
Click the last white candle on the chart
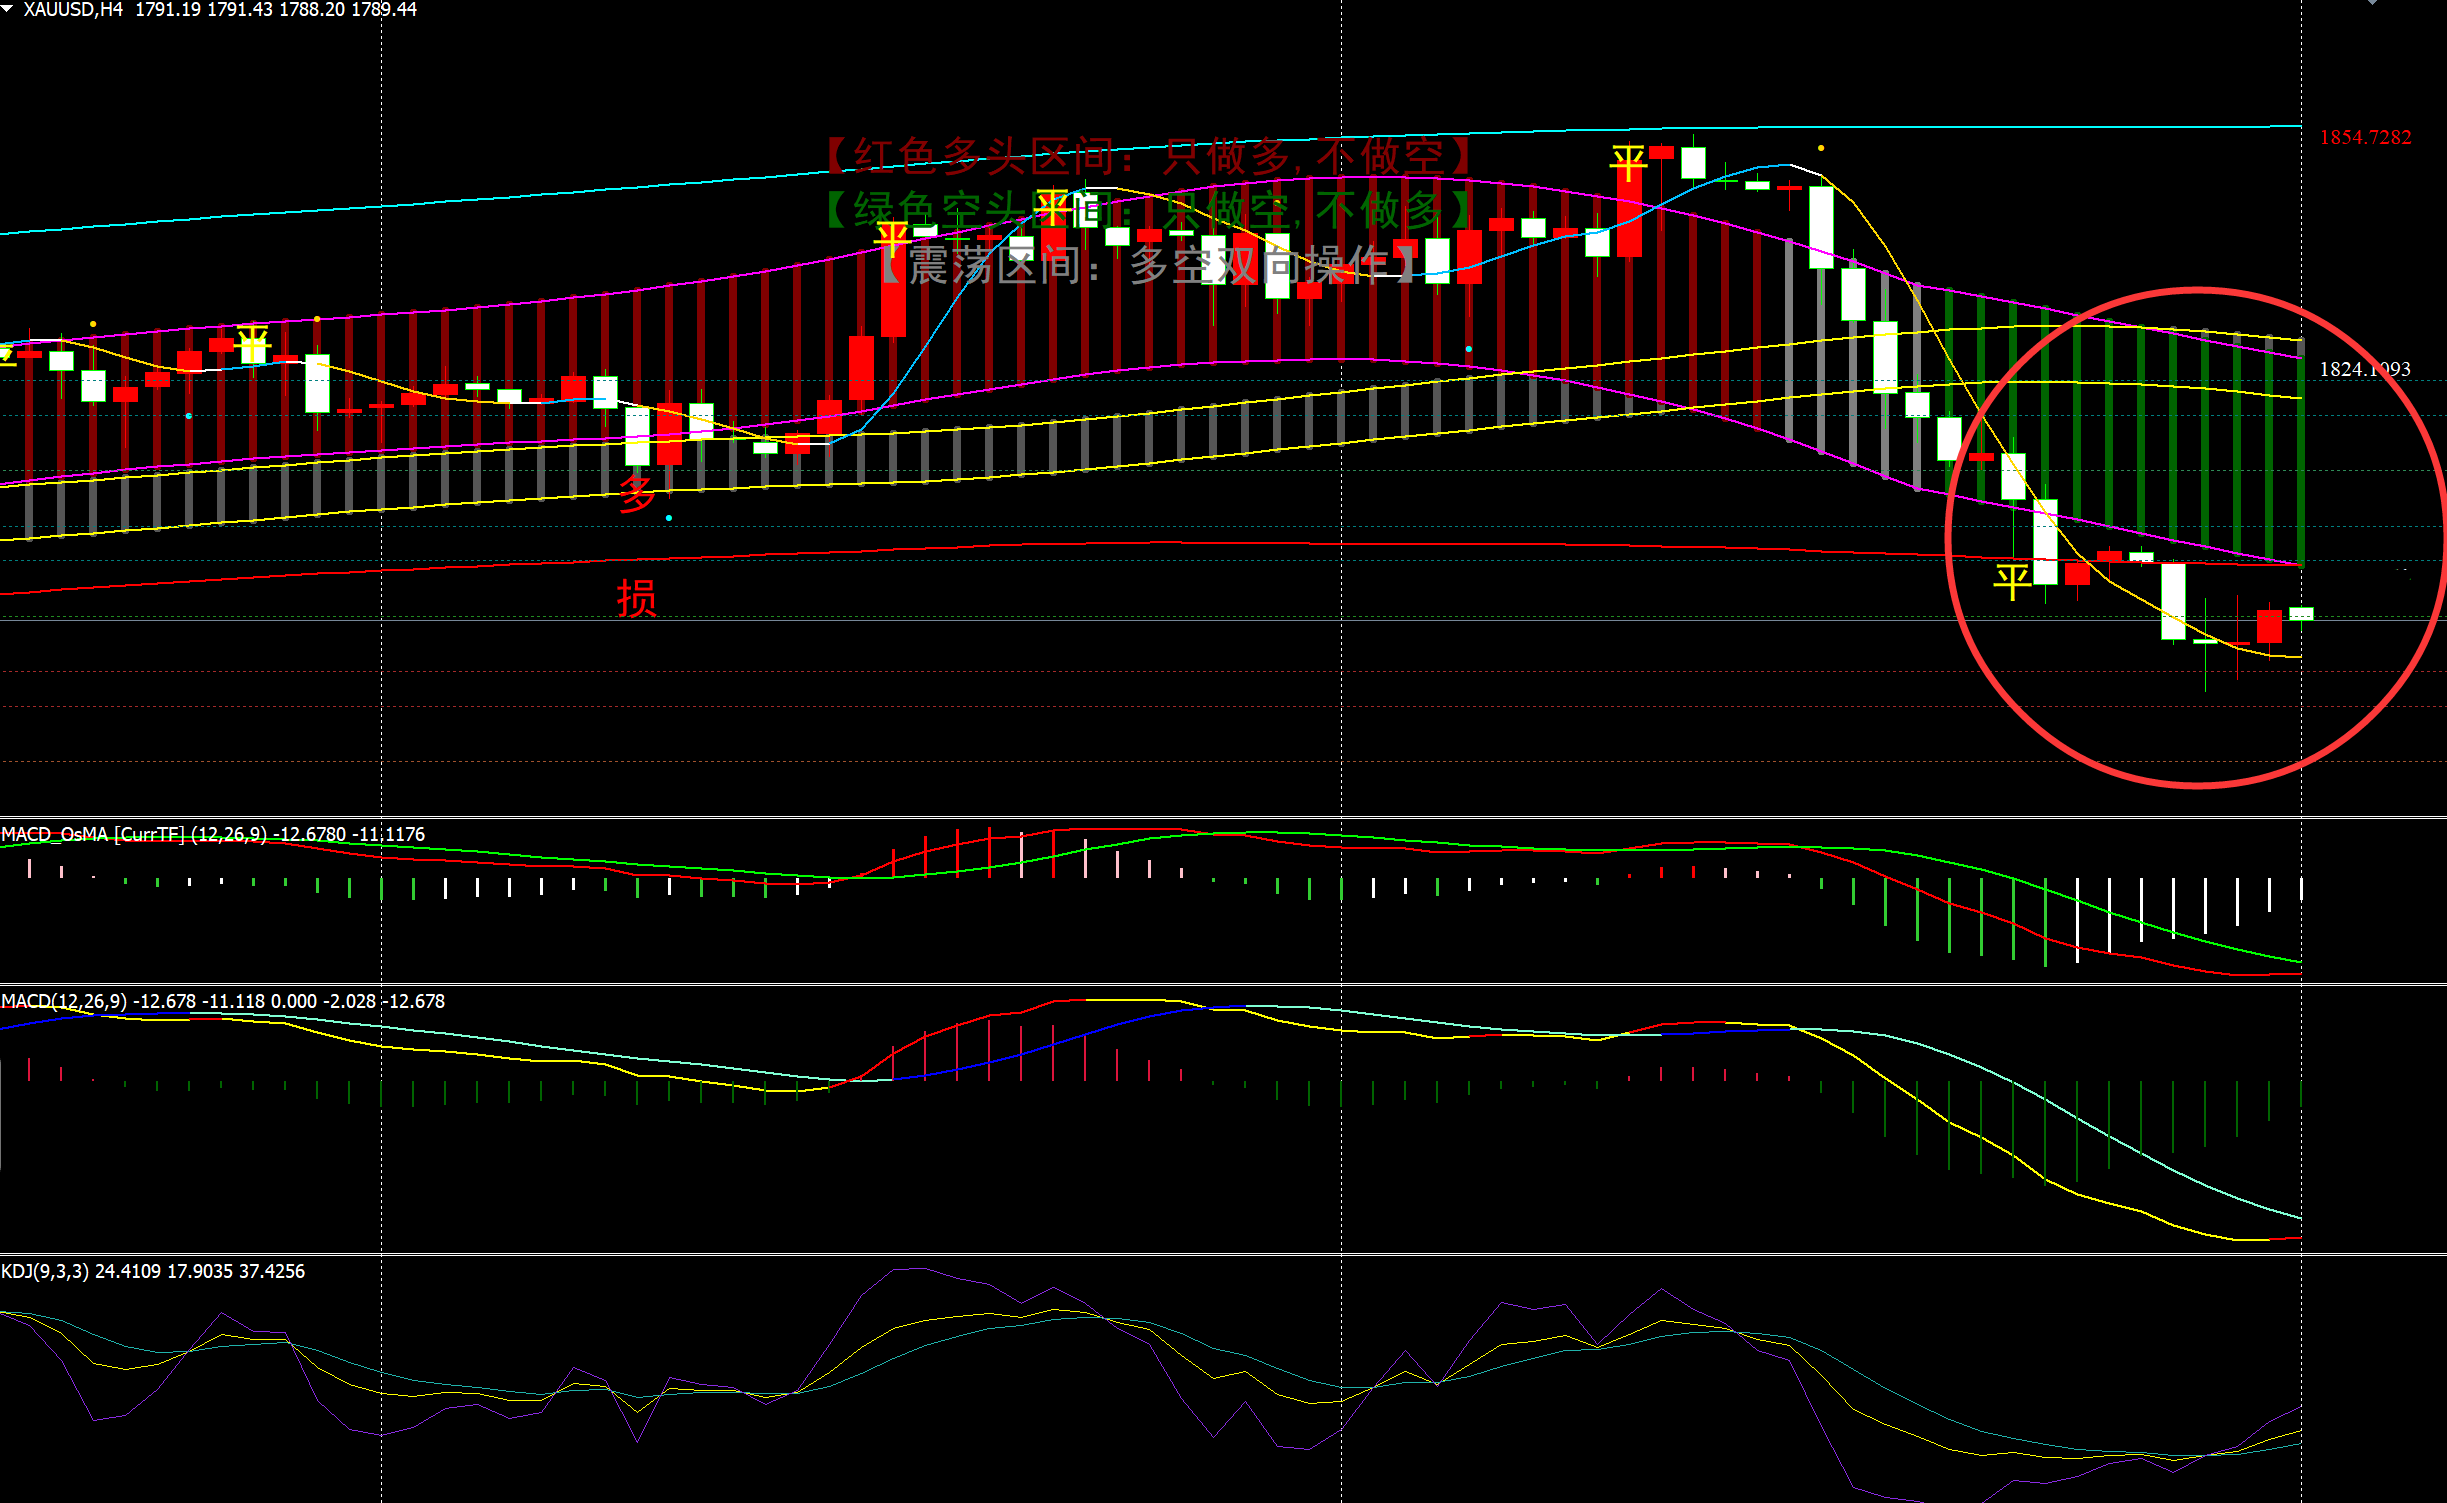(2301, 613)
